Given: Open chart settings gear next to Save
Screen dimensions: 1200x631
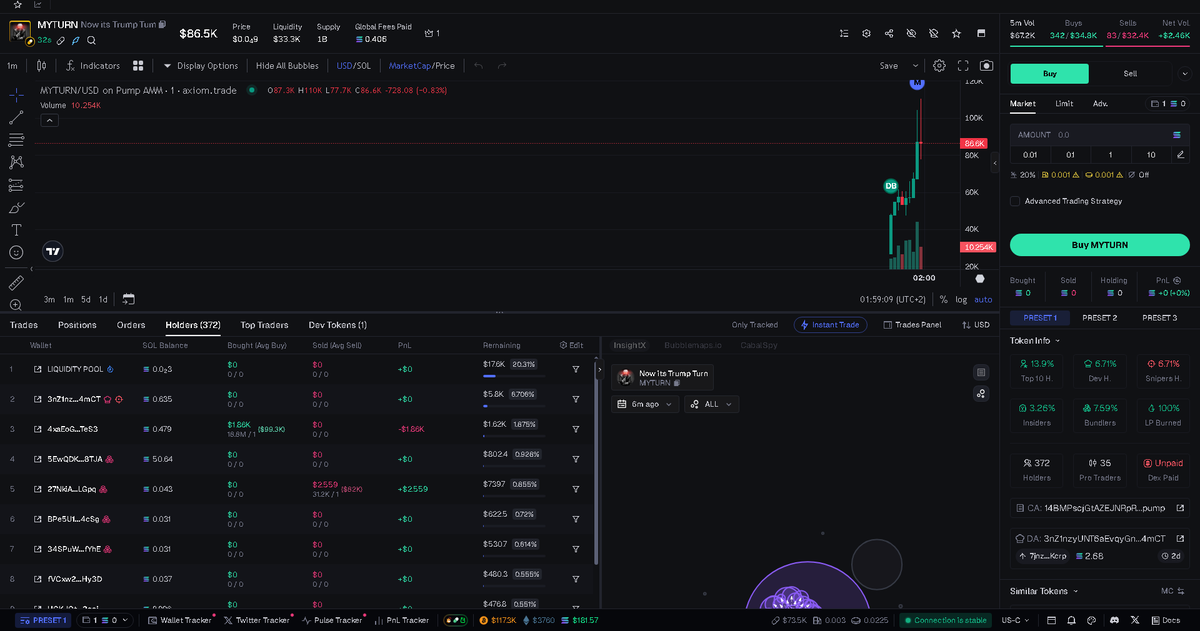Looking at the screenshot, I should point(939,66).
